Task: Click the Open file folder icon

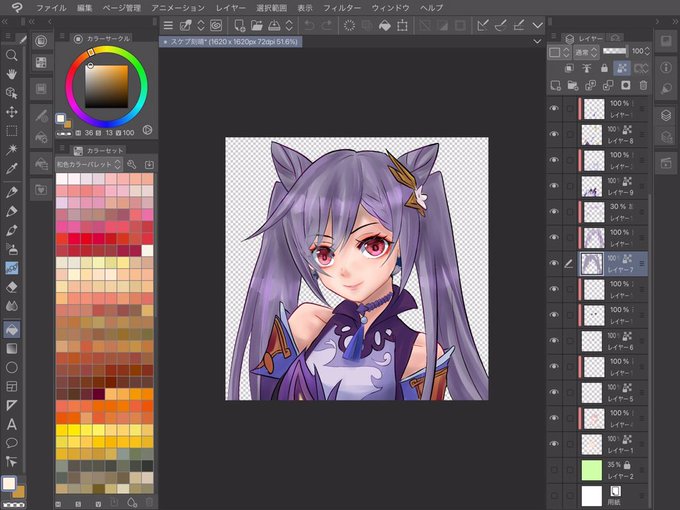Action: click(257, 26)
